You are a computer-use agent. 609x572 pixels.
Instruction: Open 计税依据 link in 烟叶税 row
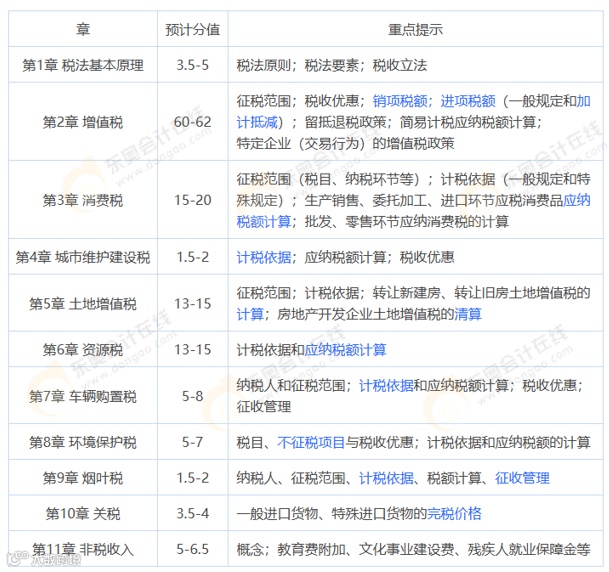[386, 478]
